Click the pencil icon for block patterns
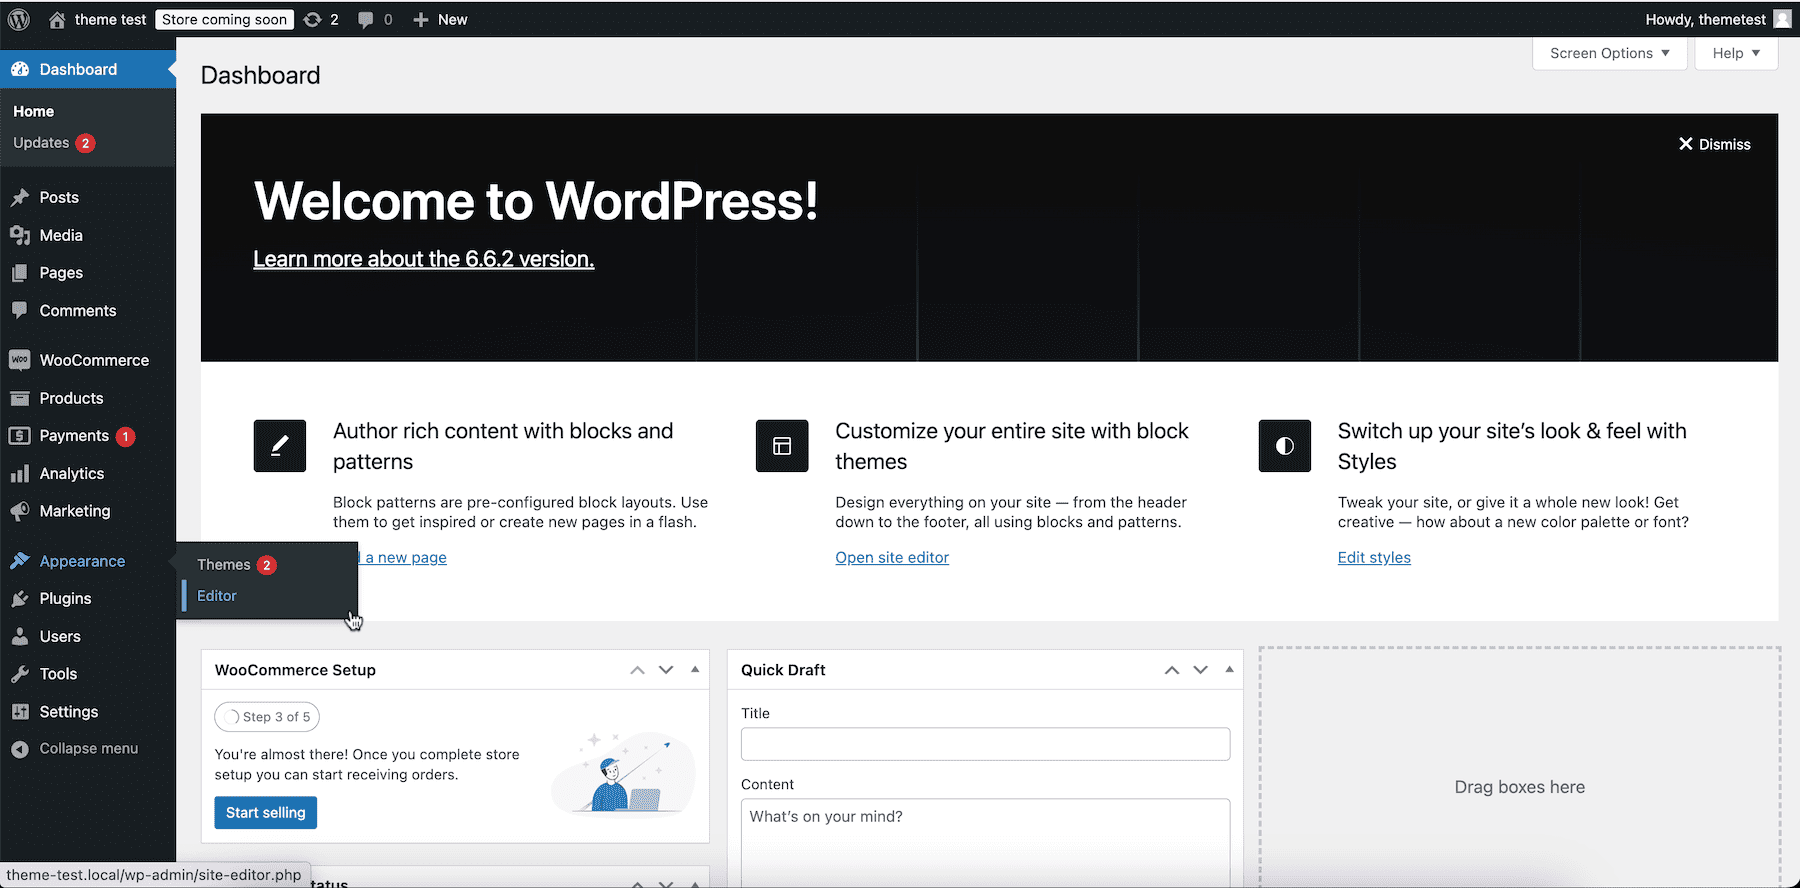 pos(280,446)
